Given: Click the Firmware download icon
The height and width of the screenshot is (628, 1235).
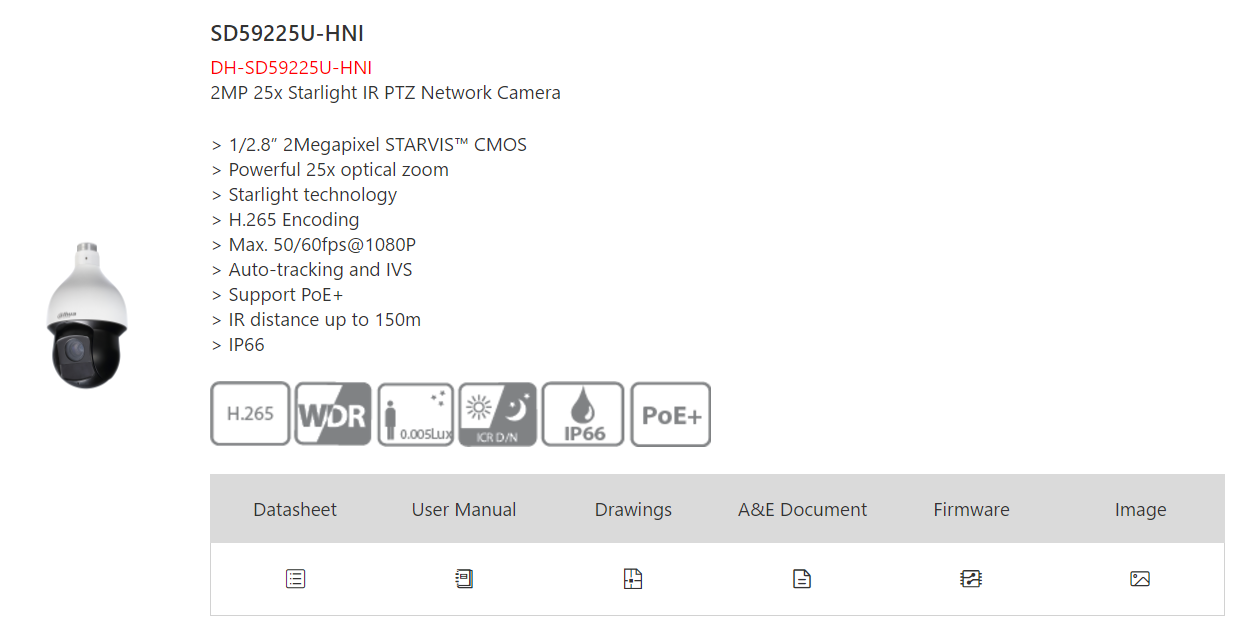Looking at the screenshot, I should pos(971,578).
